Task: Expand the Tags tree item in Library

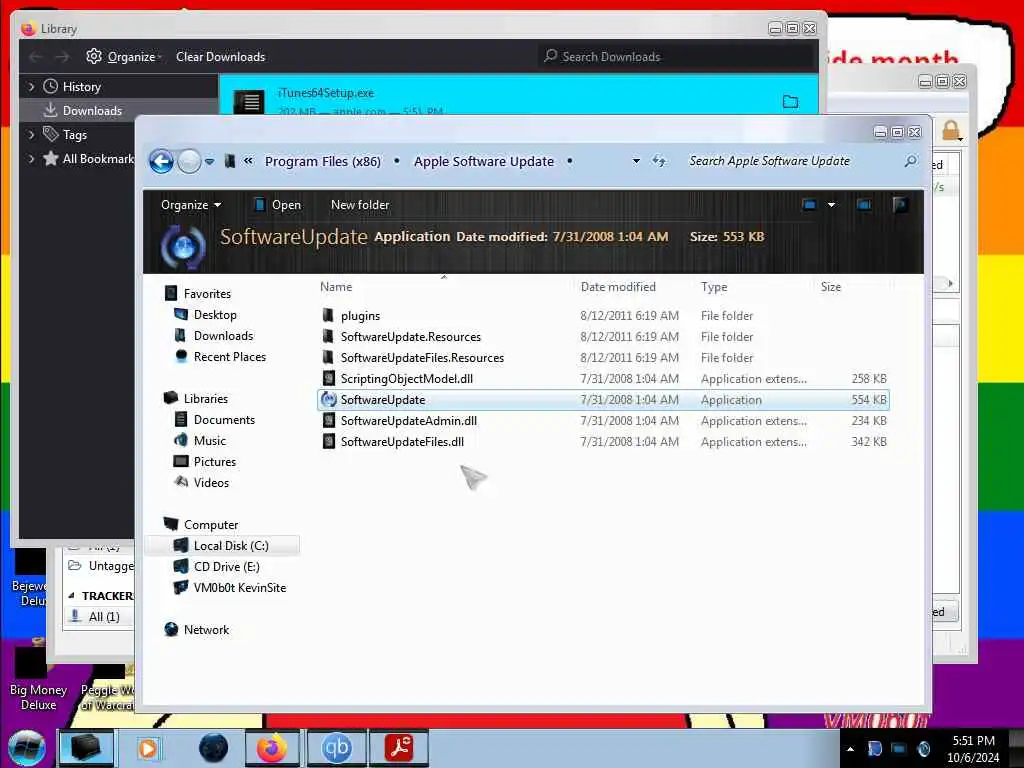Action: click(31, 135)
